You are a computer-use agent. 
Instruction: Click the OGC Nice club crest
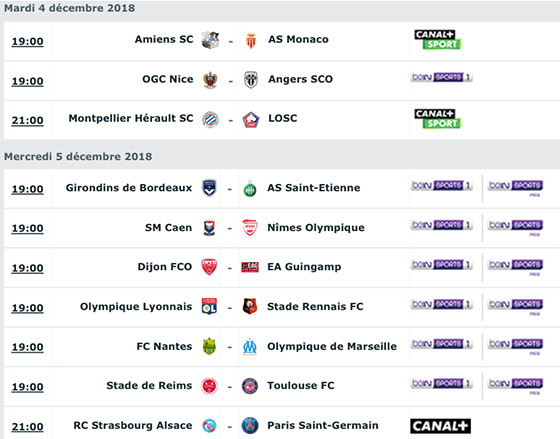(x=210, y=80)
